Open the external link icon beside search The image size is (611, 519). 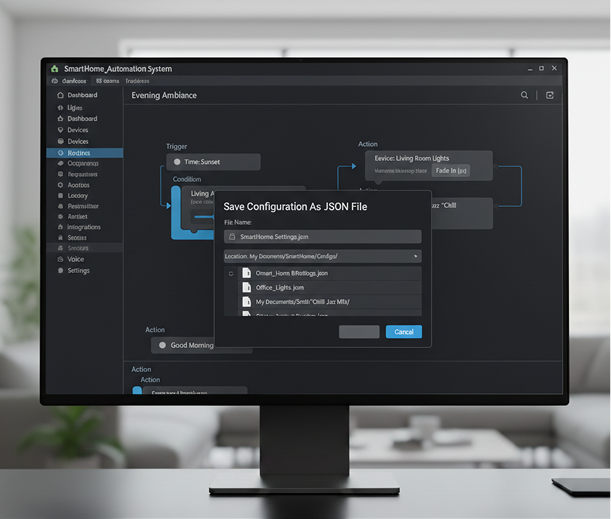click(549, 95)
